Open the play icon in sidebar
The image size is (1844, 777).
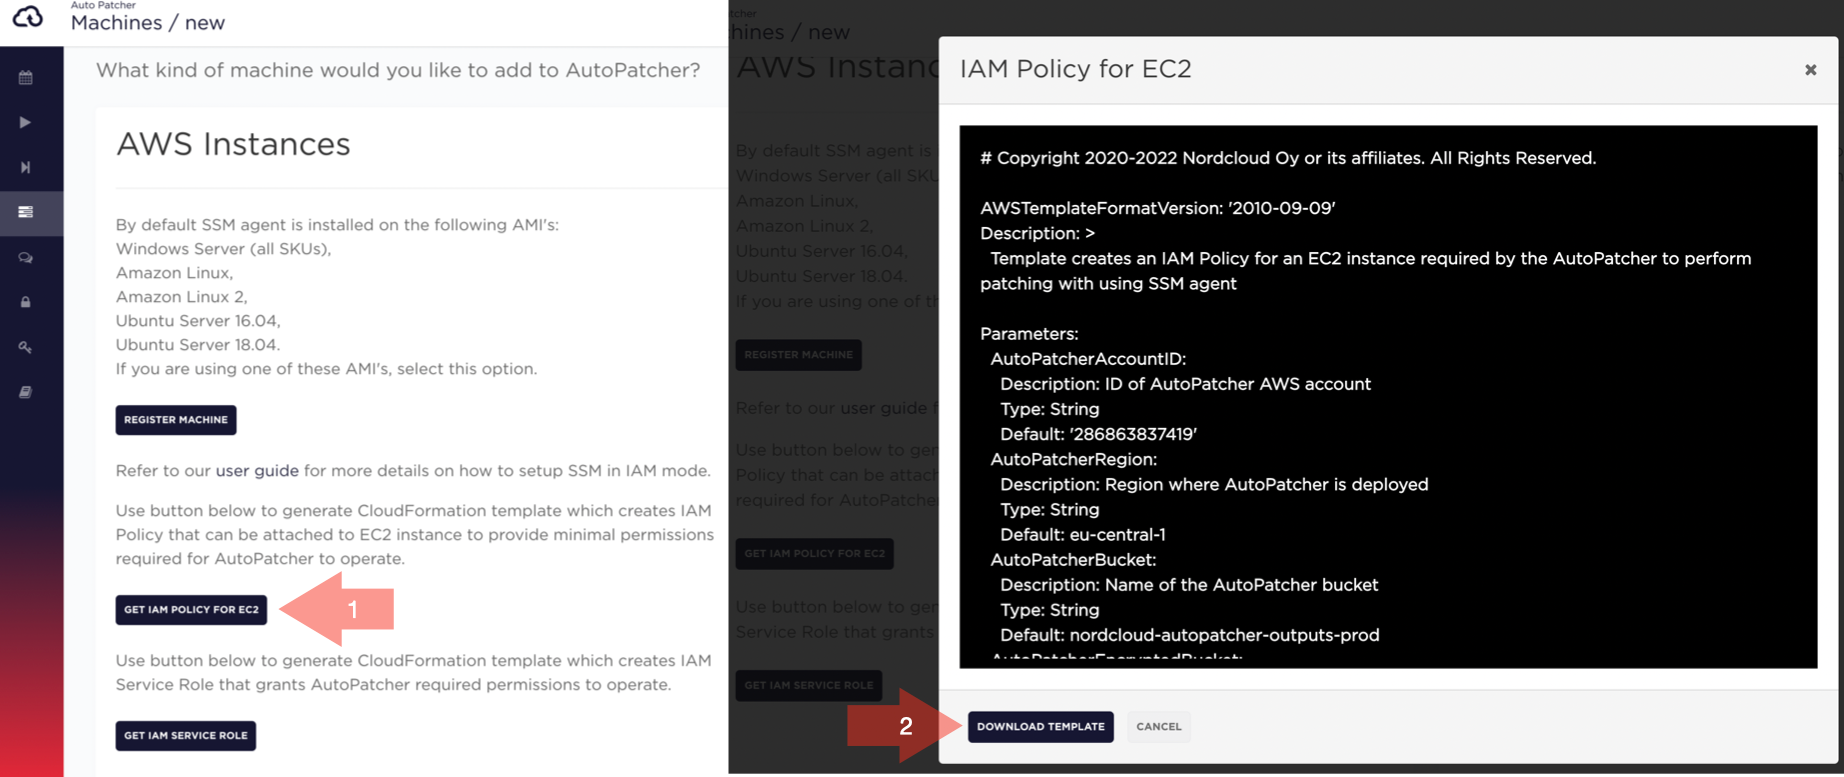coord(26,122)
